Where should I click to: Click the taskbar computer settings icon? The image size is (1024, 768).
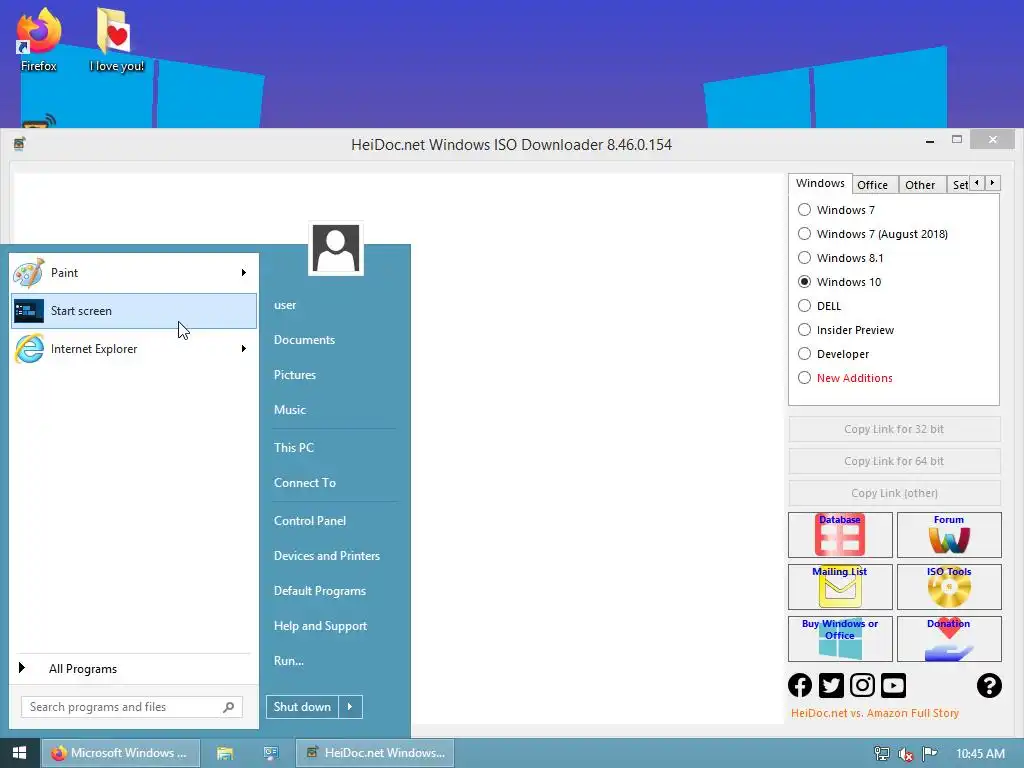point(270,753)
